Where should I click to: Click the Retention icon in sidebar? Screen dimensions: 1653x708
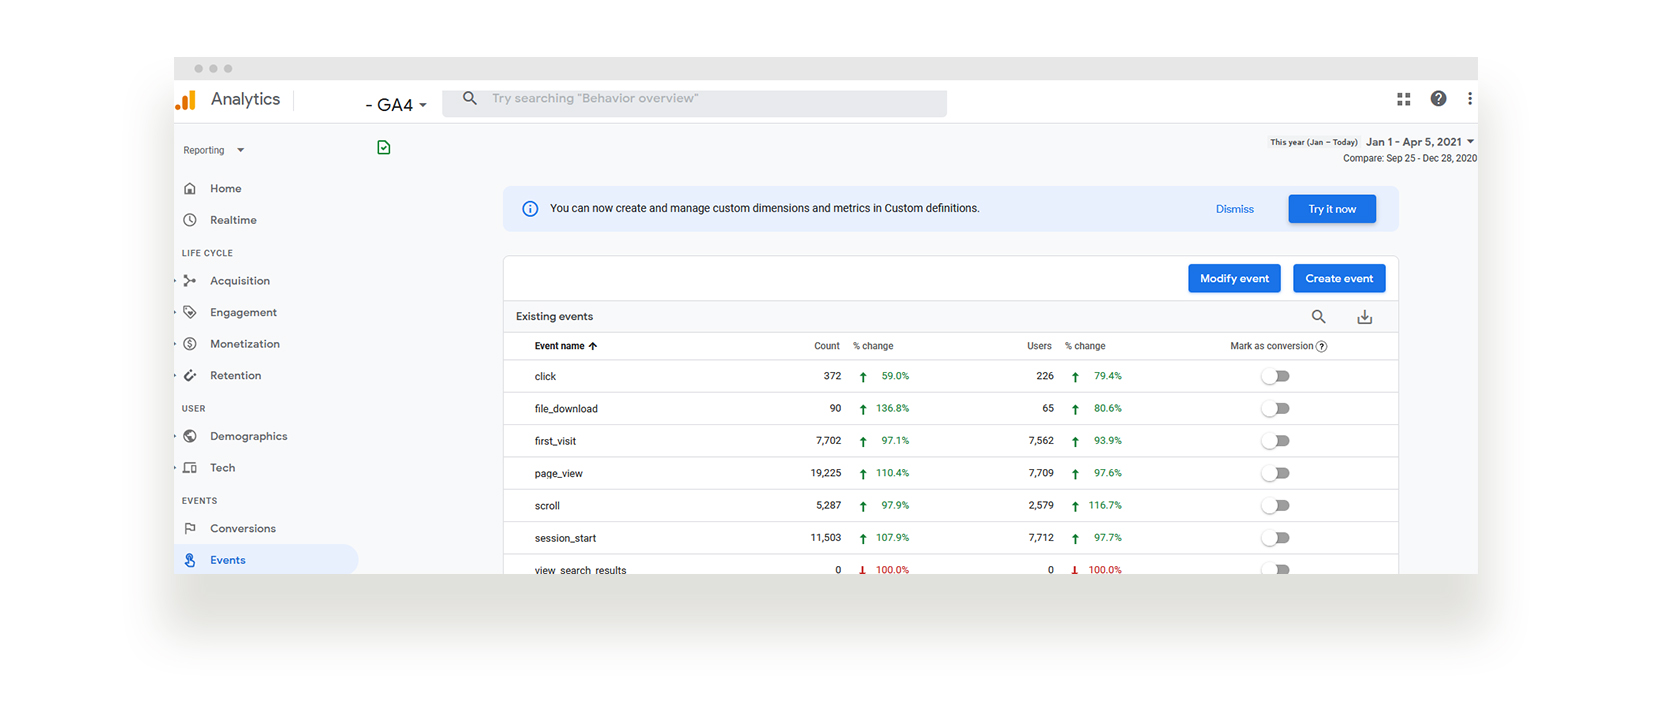click(x=190, y=375)
